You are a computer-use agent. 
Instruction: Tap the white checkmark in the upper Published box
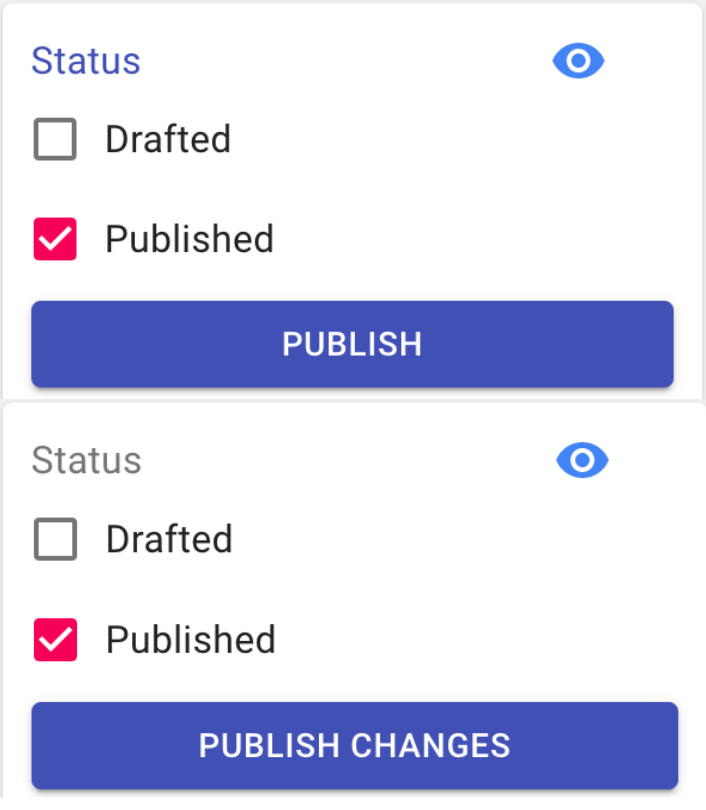pos(55,240)
